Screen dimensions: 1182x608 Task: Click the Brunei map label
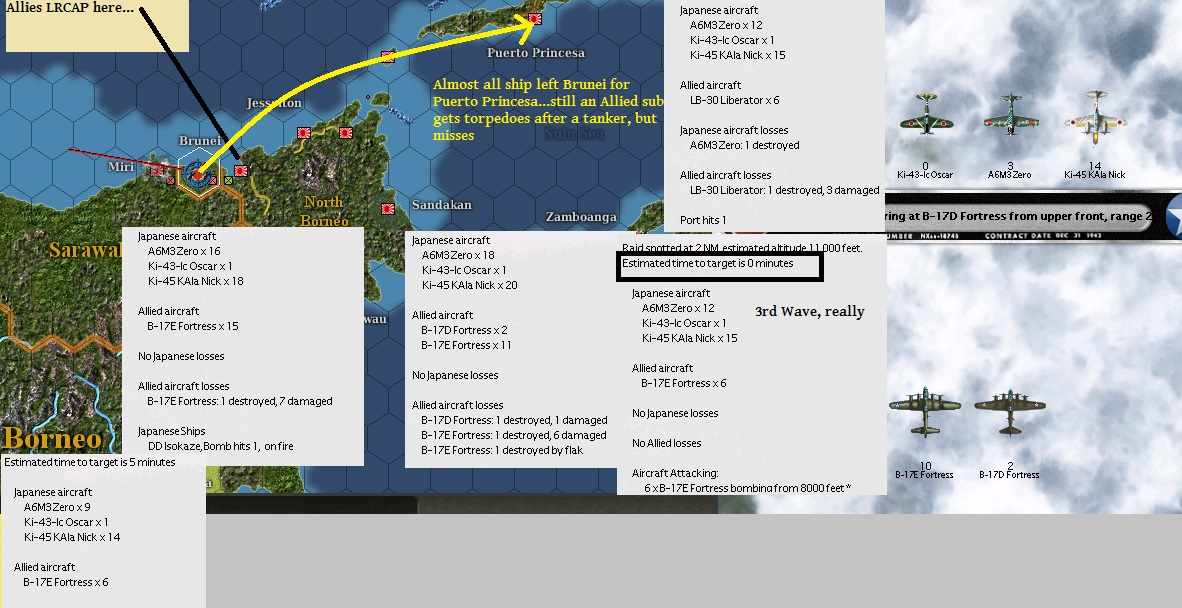200,141
